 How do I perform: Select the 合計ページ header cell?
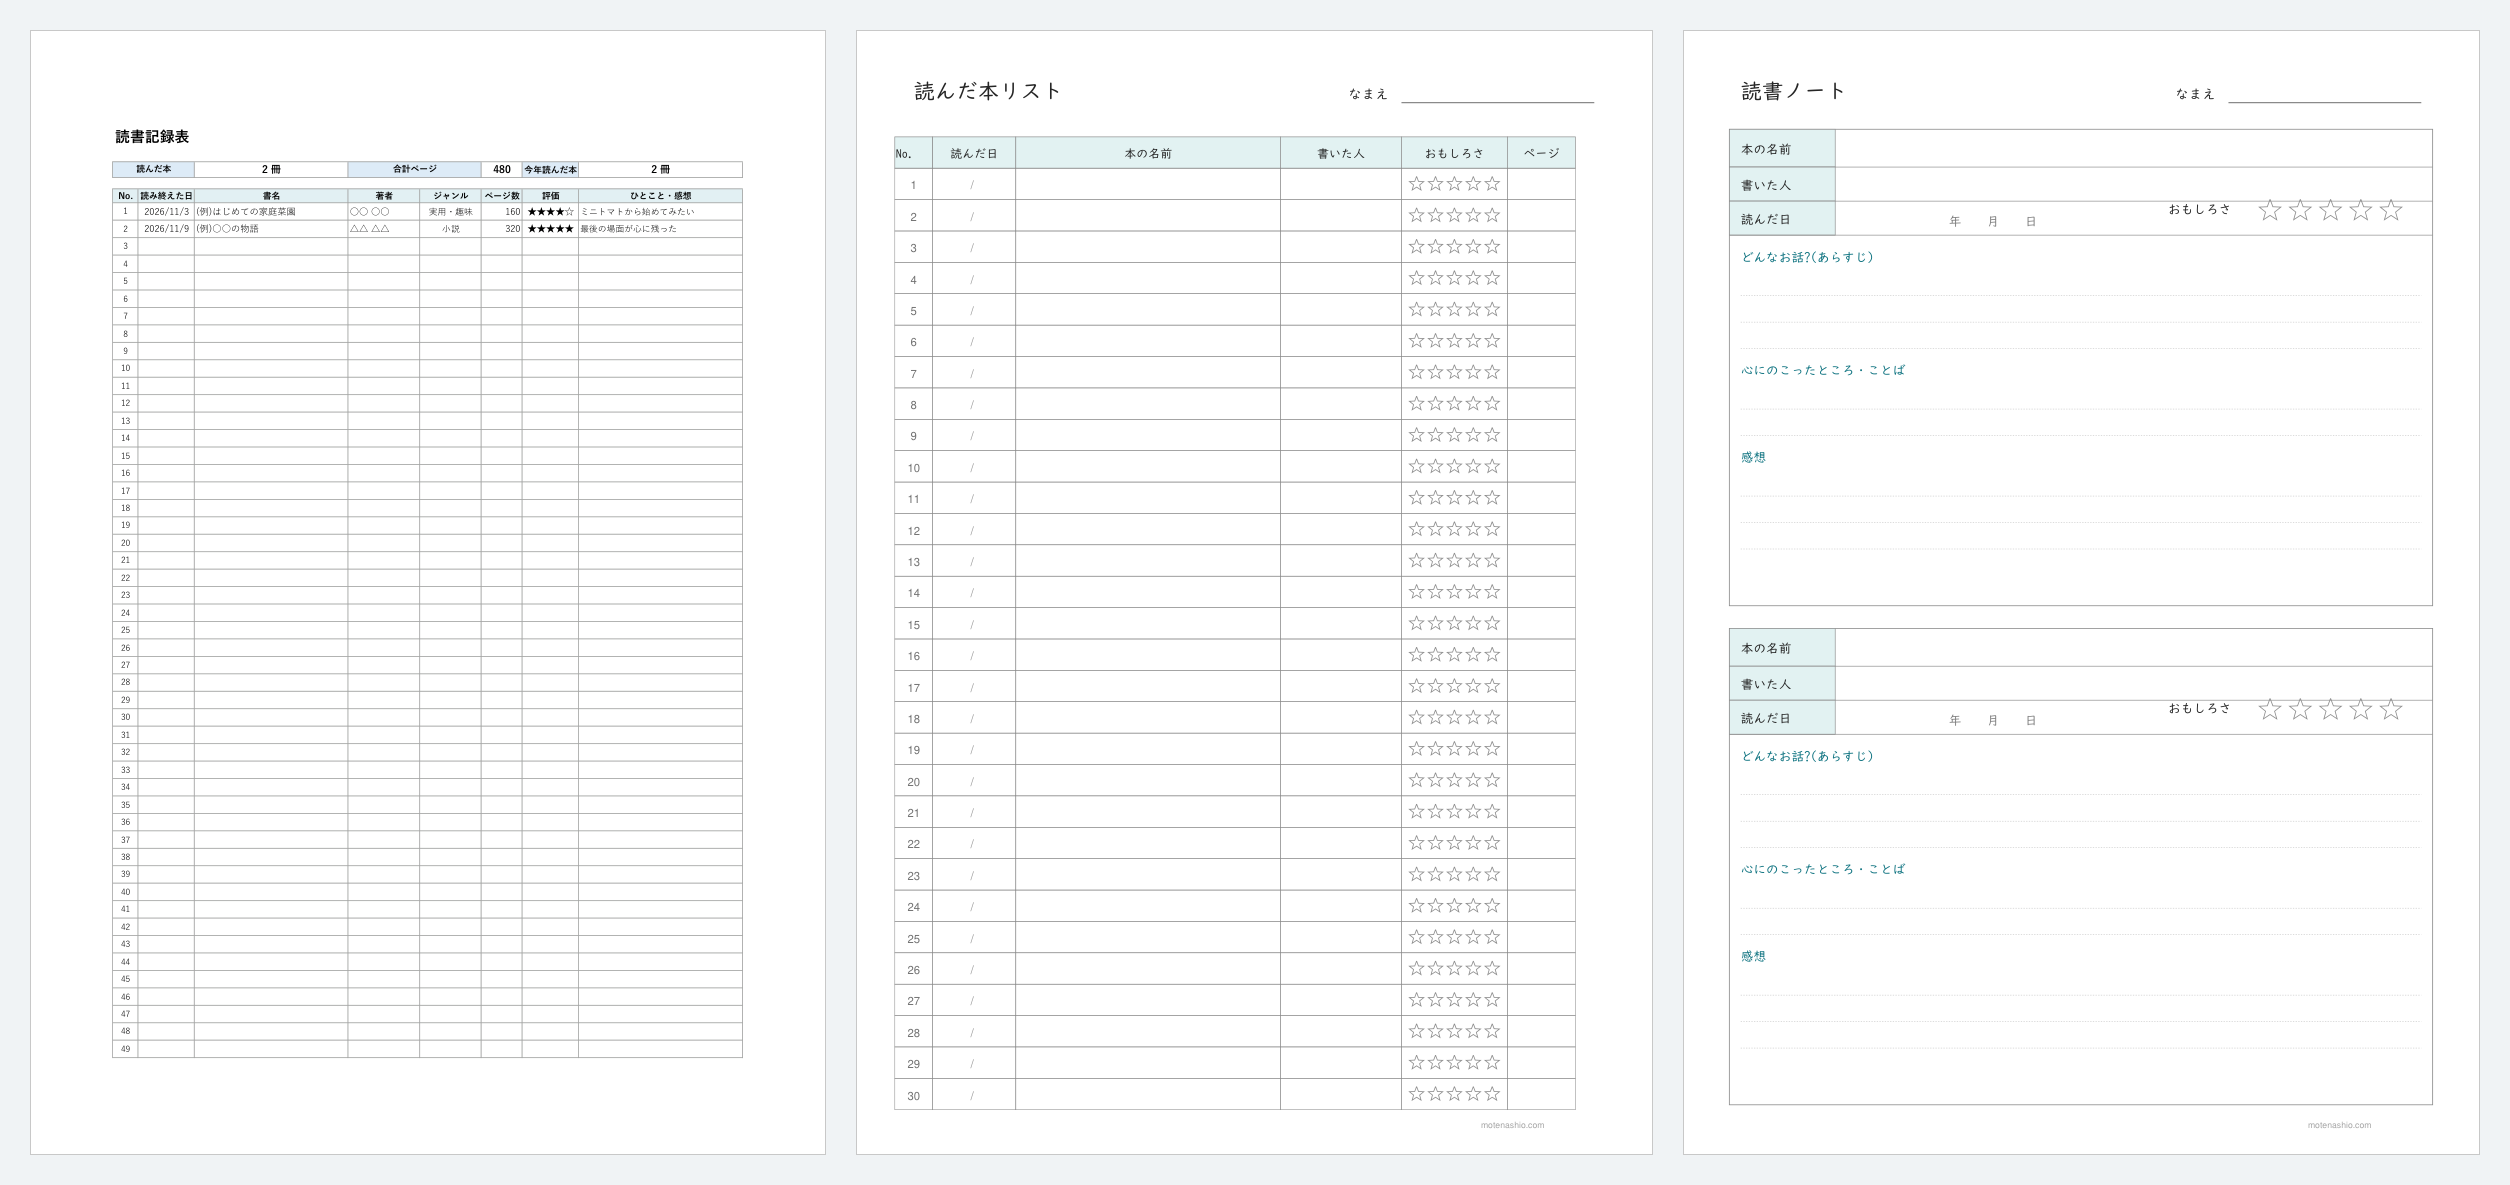pyautogui.click(x=415, y=170)
